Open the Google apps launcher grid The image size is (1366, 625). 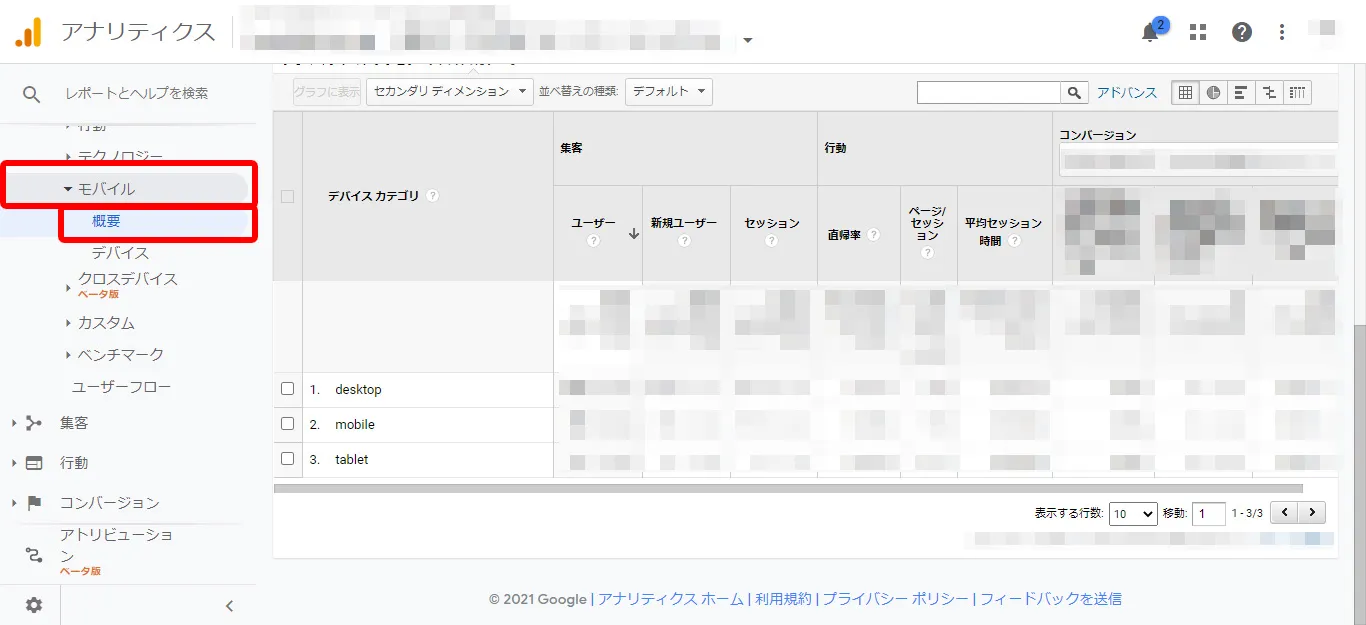1197,32
